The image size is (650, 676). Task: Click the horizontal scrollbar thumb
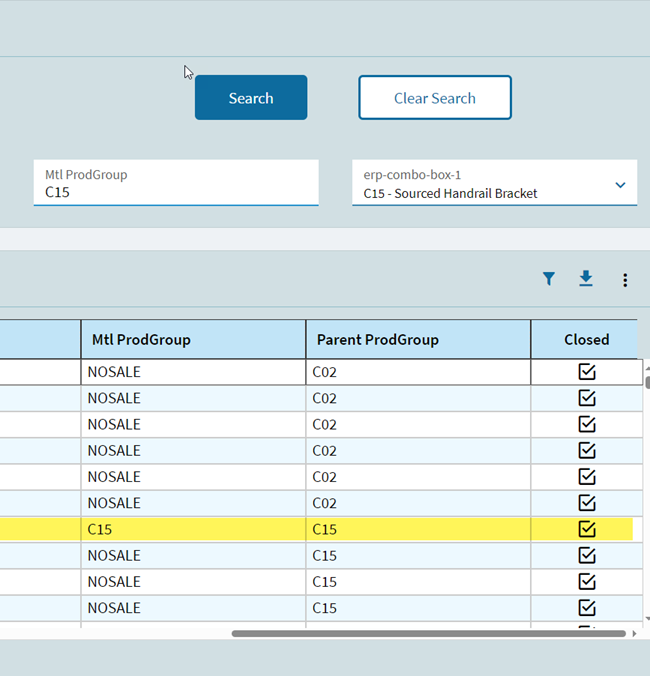[x=428, y=633]
